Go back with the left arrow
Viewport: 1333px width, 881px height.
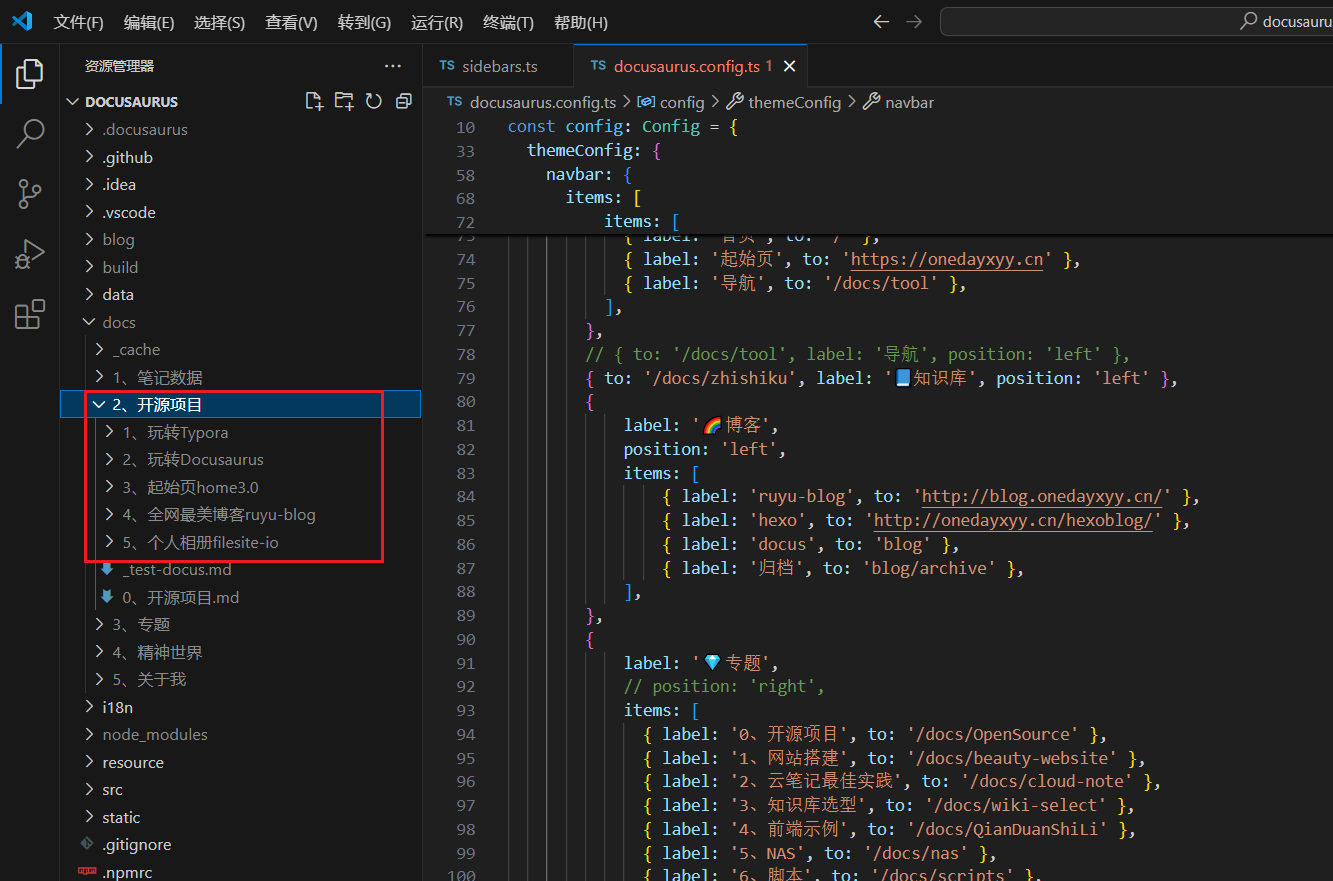(x=881, y=21)
